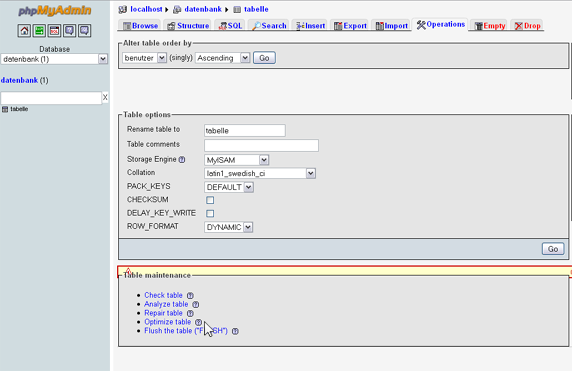Open the Database dropdown showing datenbank (1)
The image size is (572, 371).
54,59
